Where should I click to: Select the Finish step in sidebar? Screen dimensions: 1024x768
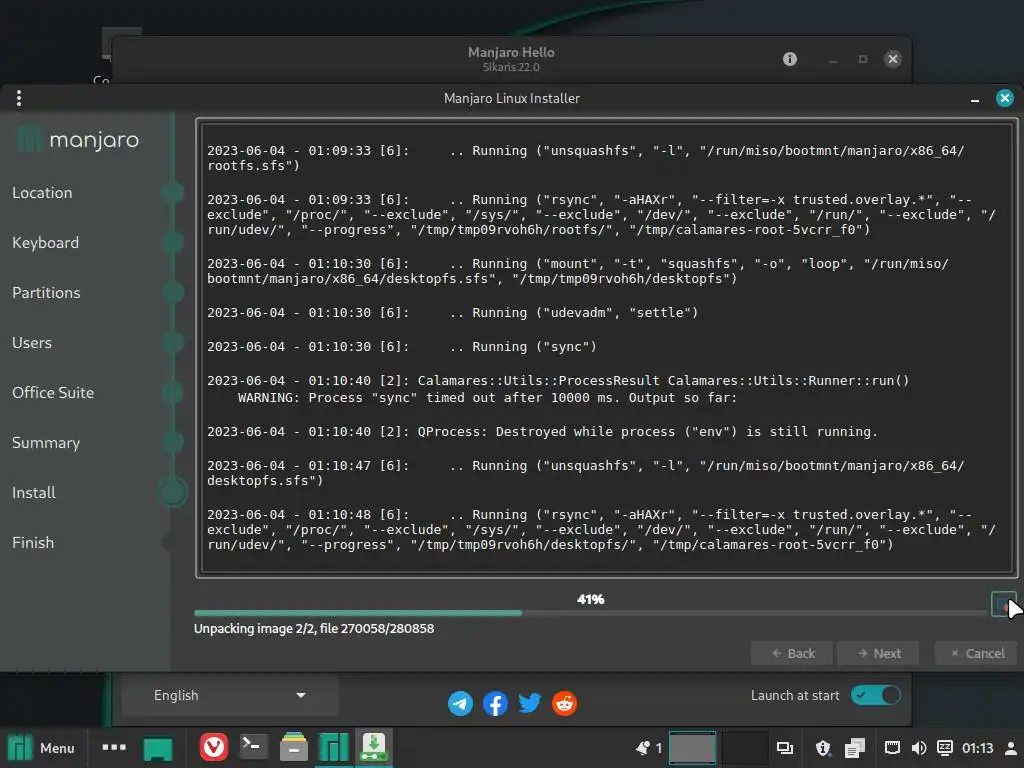(x=33, y=543)
